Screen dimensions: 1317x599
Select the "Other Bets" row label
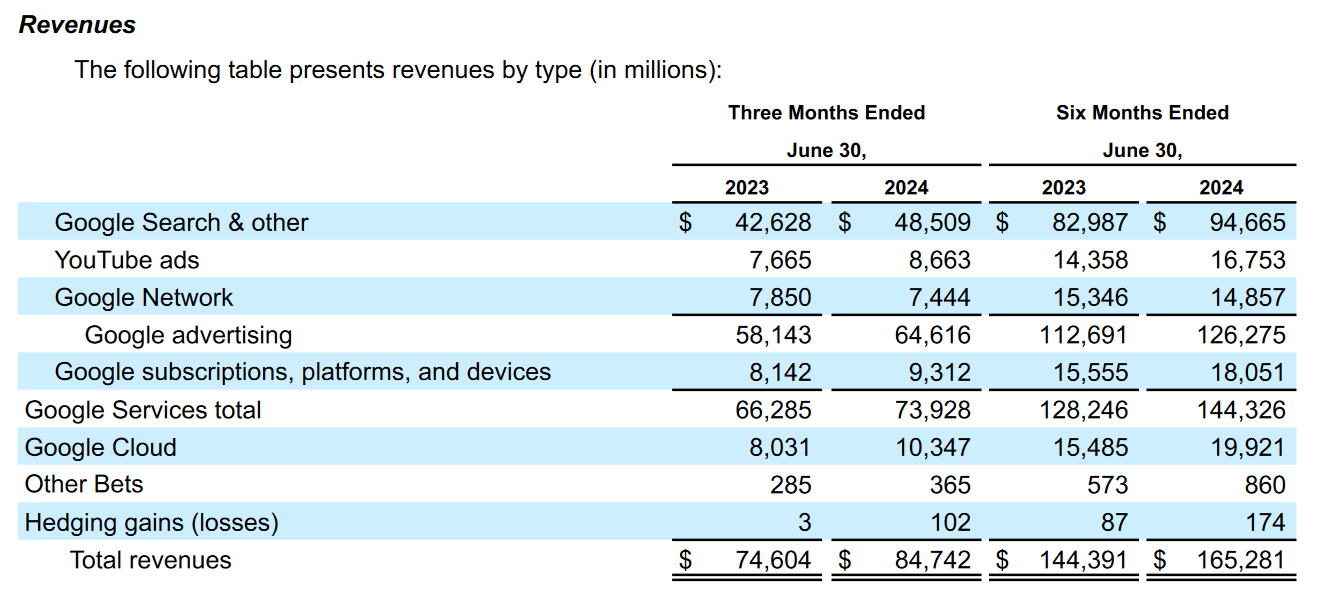pos(84,485)
